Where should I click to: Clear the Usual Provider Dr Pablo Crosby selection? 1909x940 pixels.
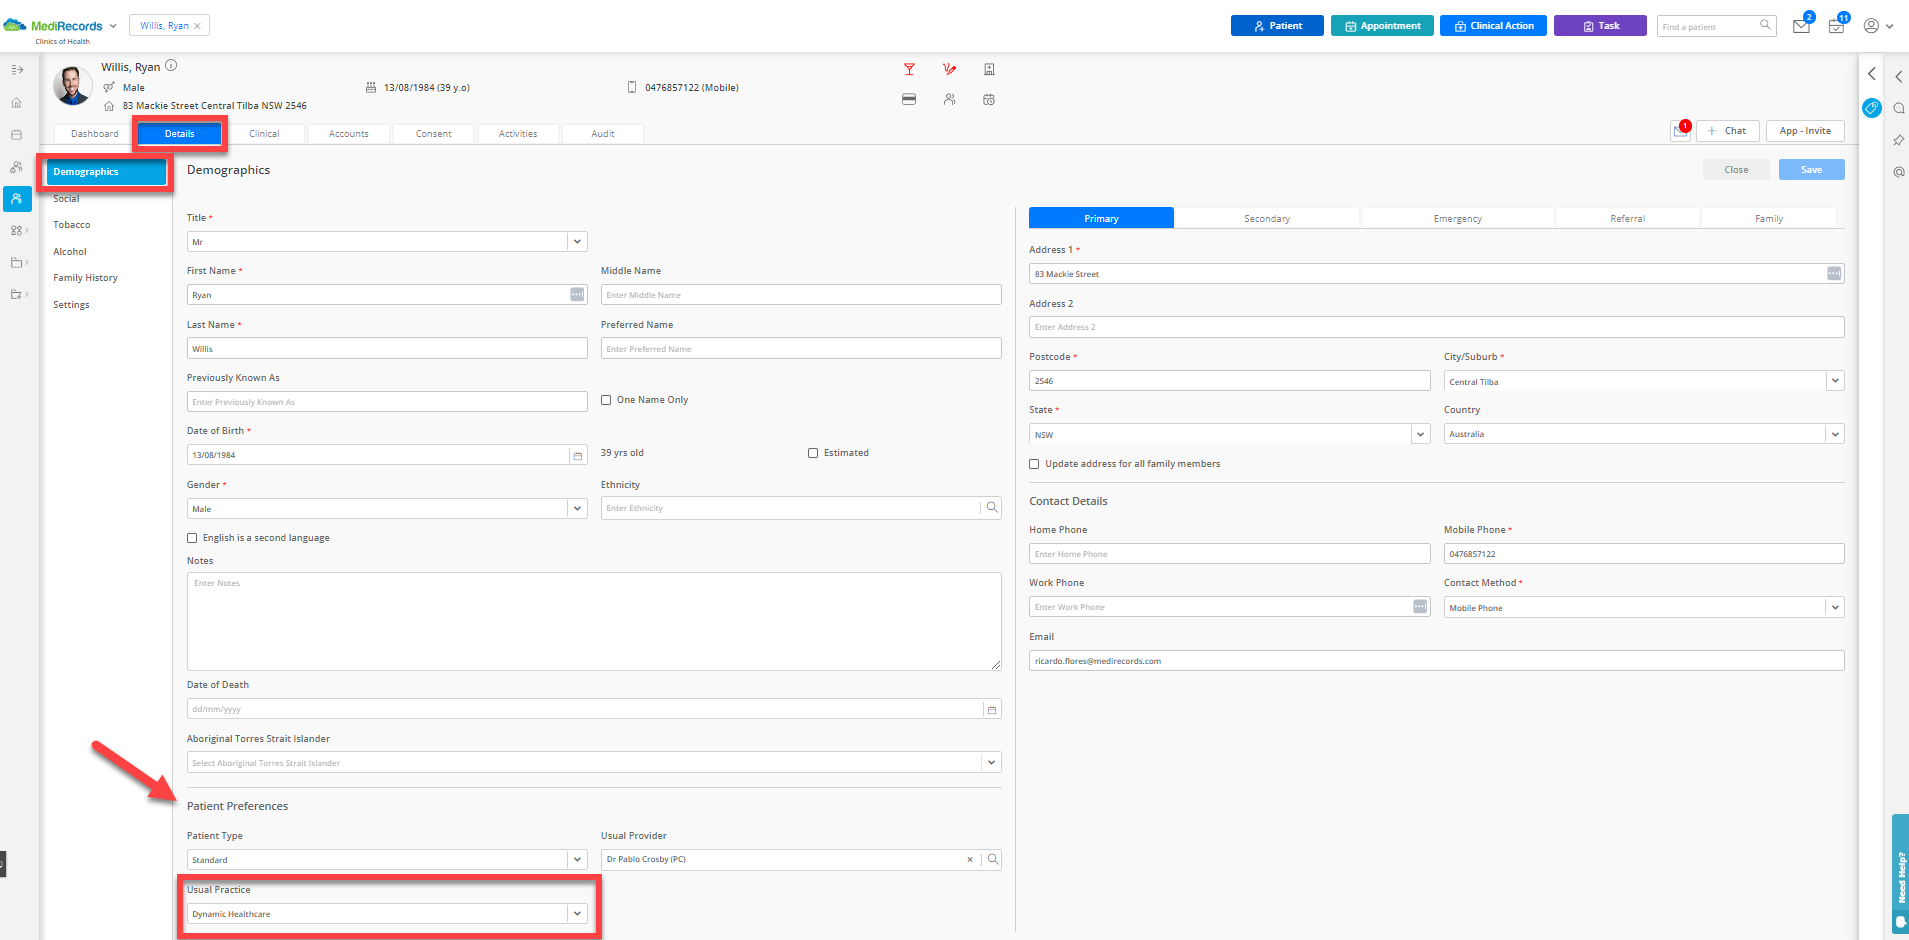(x=969, y=859)
